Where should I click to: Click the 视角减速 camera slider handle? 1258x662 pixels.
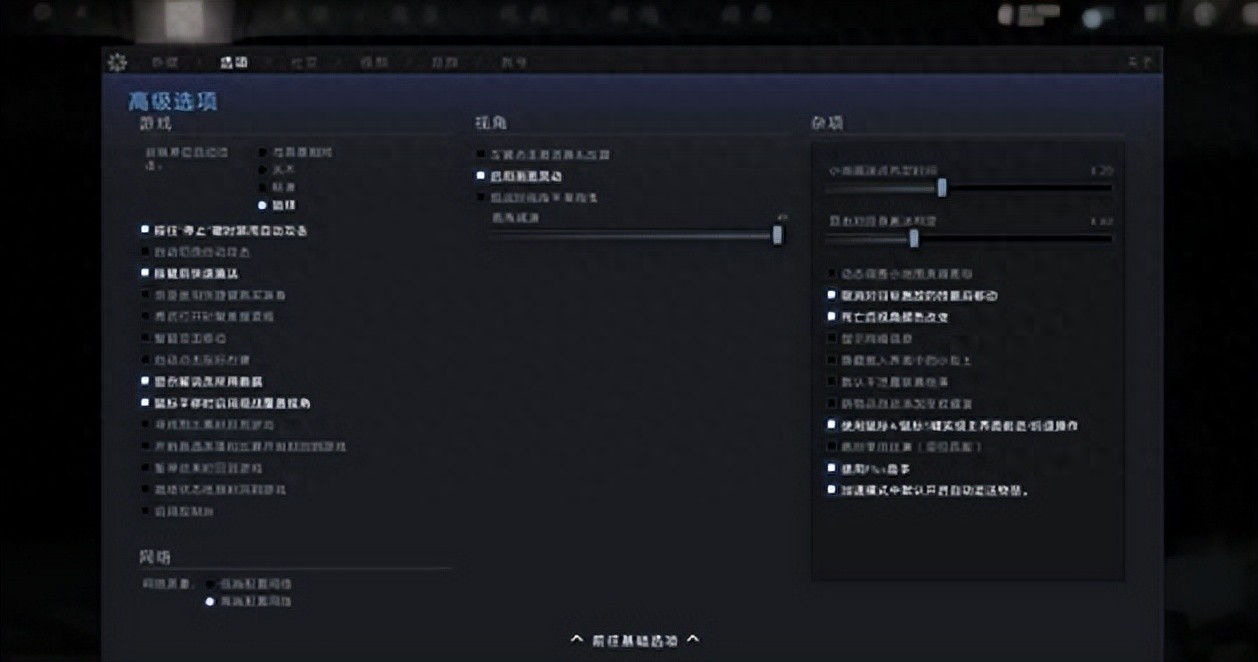coord(777,235)
